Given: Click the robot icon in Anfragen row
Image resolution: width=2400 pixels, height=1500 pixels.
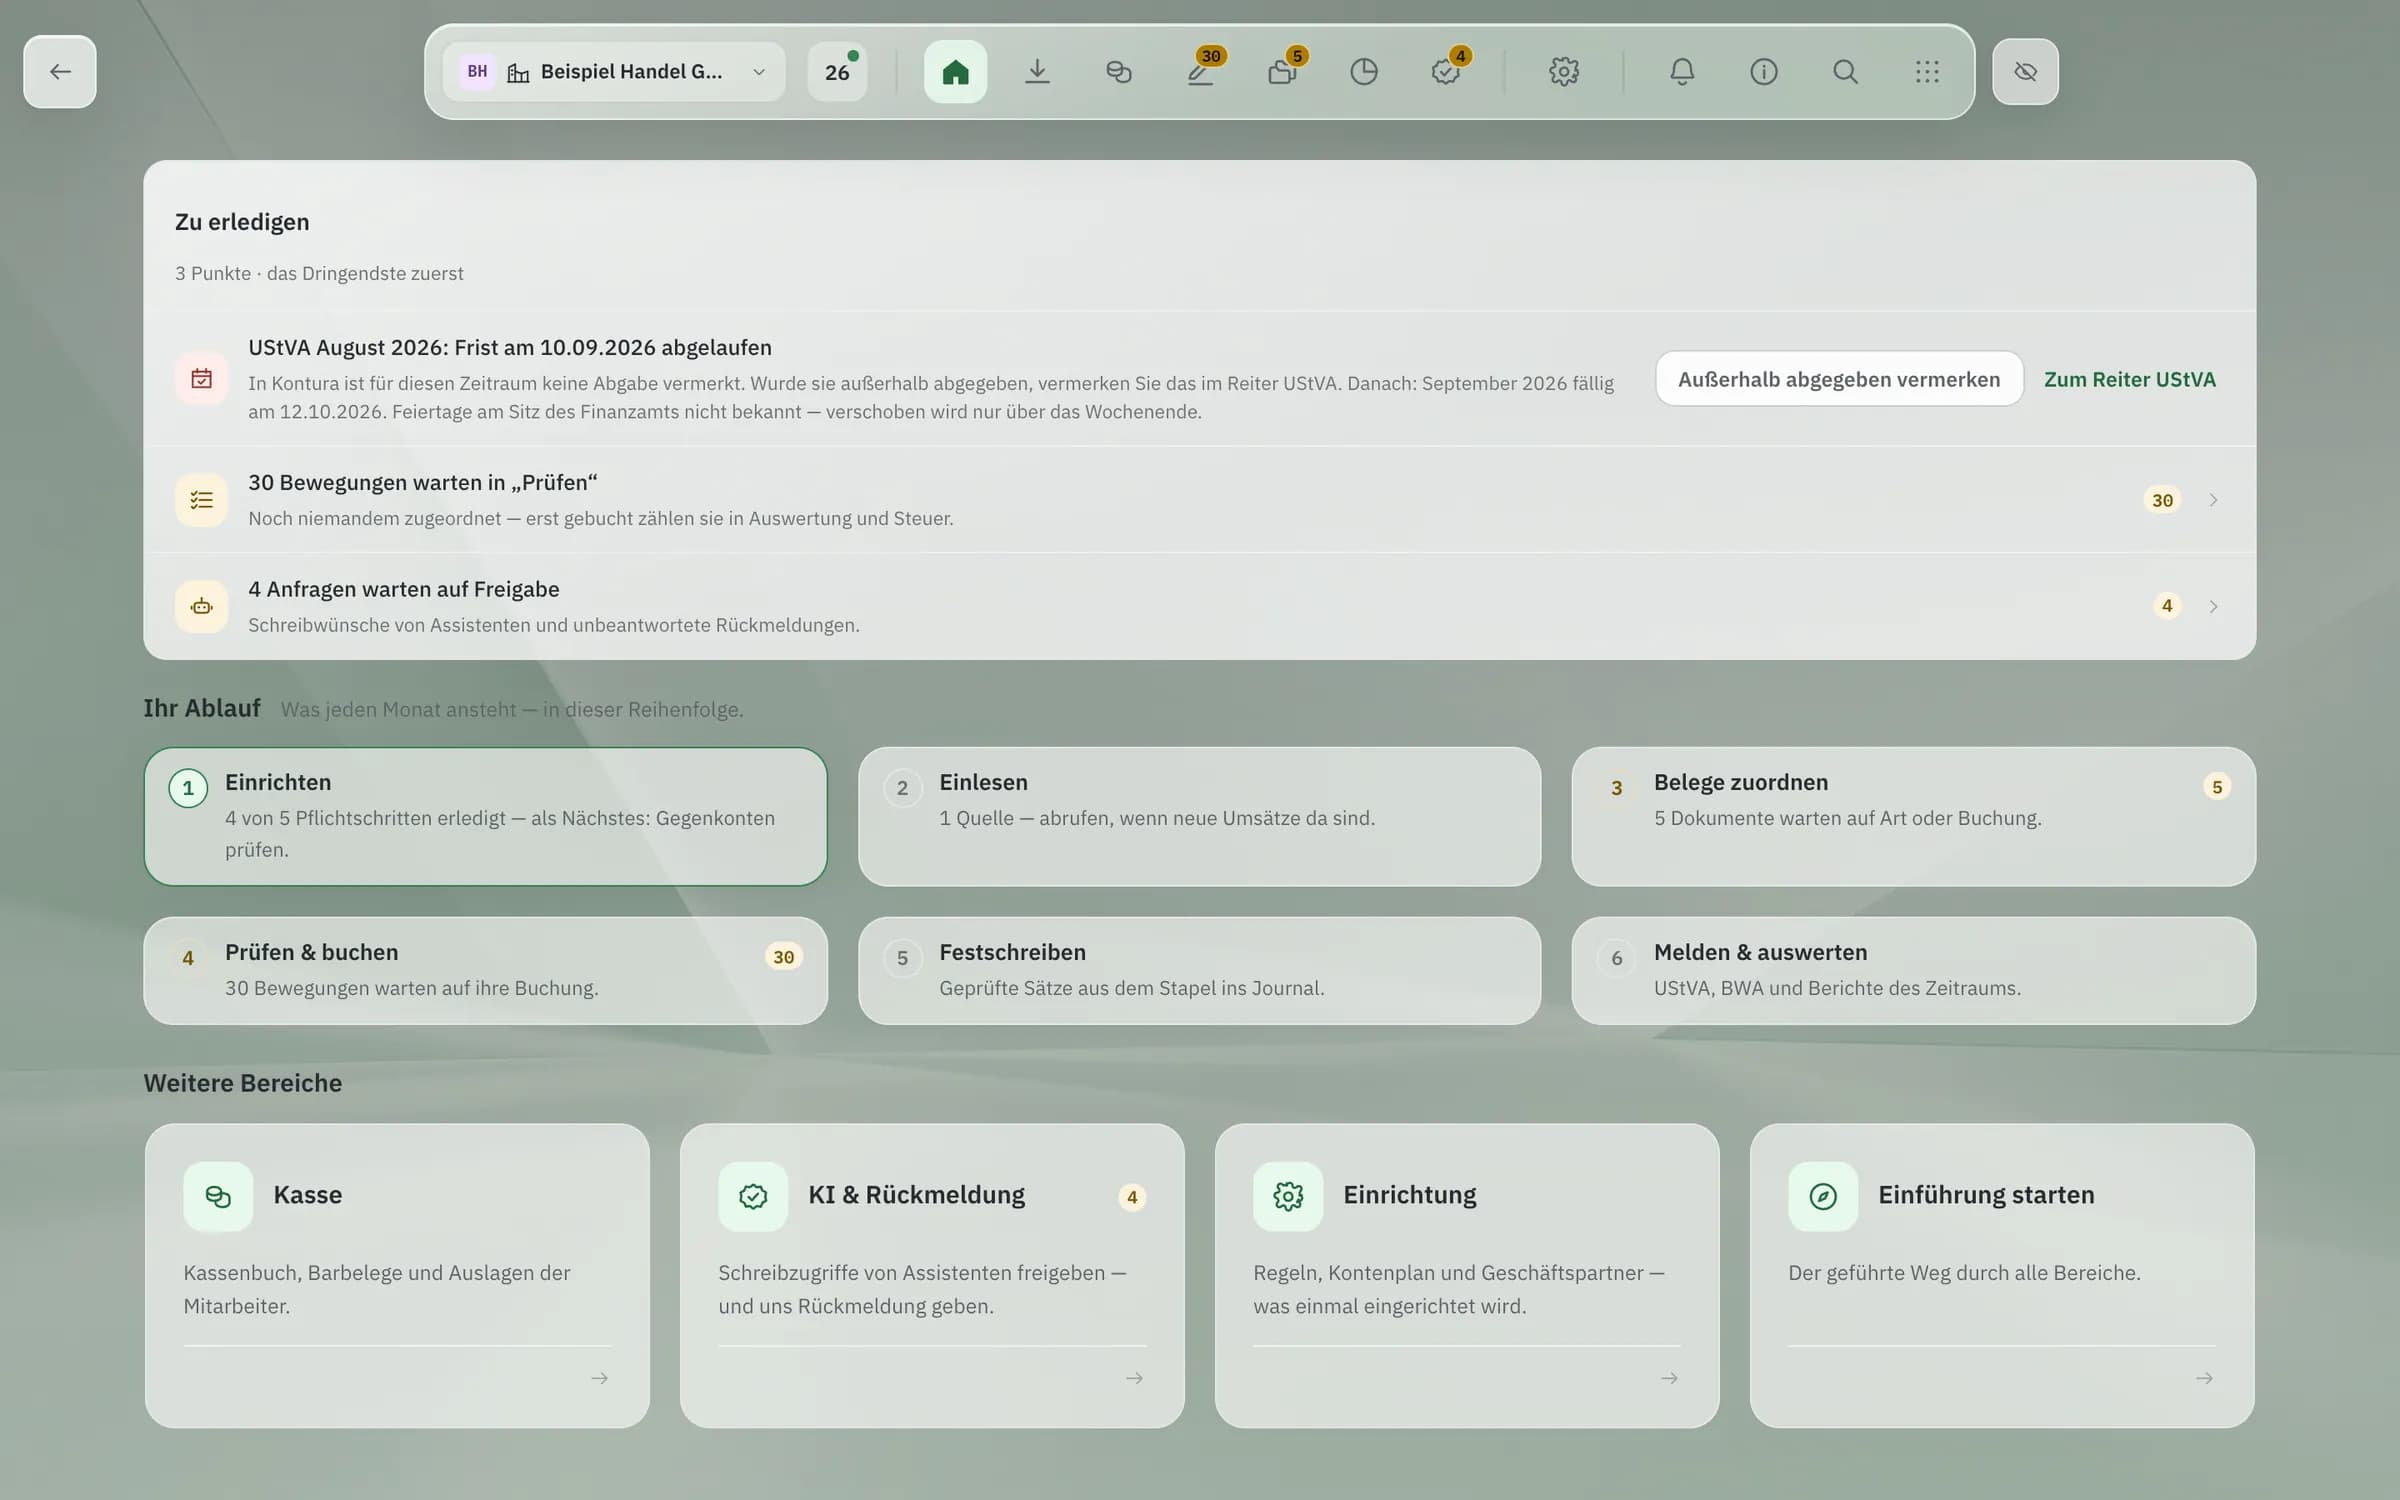Looking at the screenshot, I should 201,606.
